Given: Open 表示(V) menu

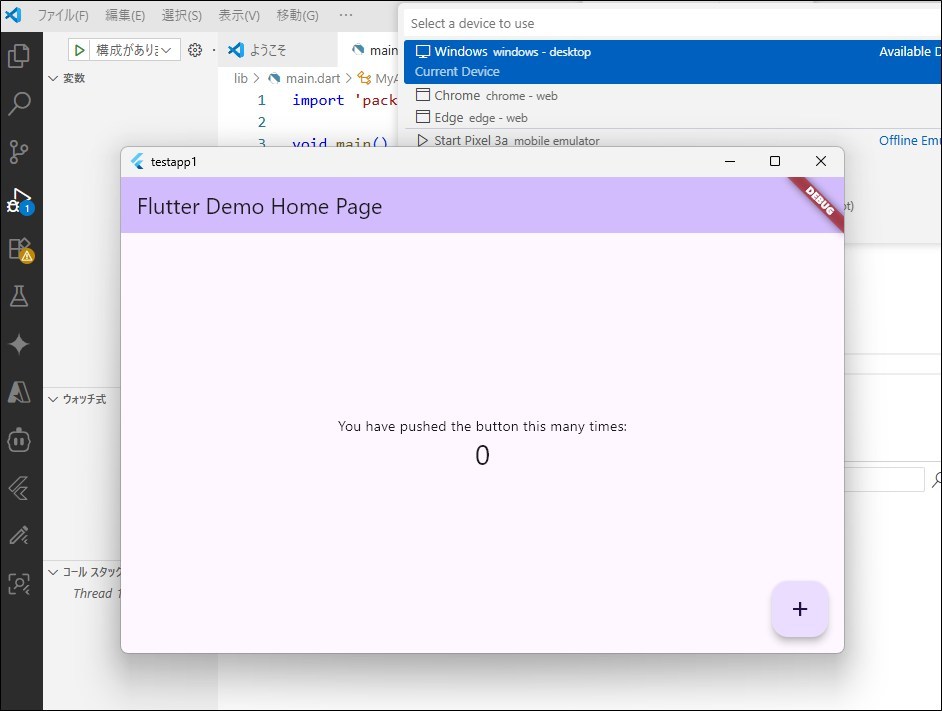Looking at the screenshot, I should (x=239, y=15).
